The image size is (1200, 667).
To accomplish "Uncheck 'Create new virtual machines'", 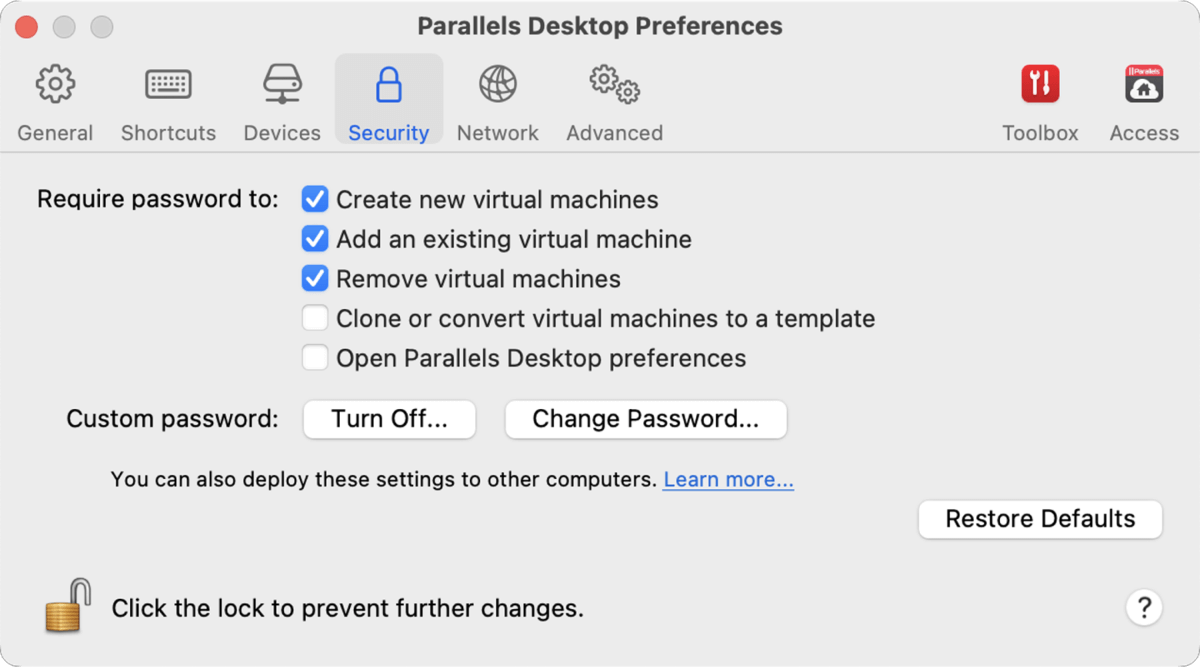I will coord(314,199).
